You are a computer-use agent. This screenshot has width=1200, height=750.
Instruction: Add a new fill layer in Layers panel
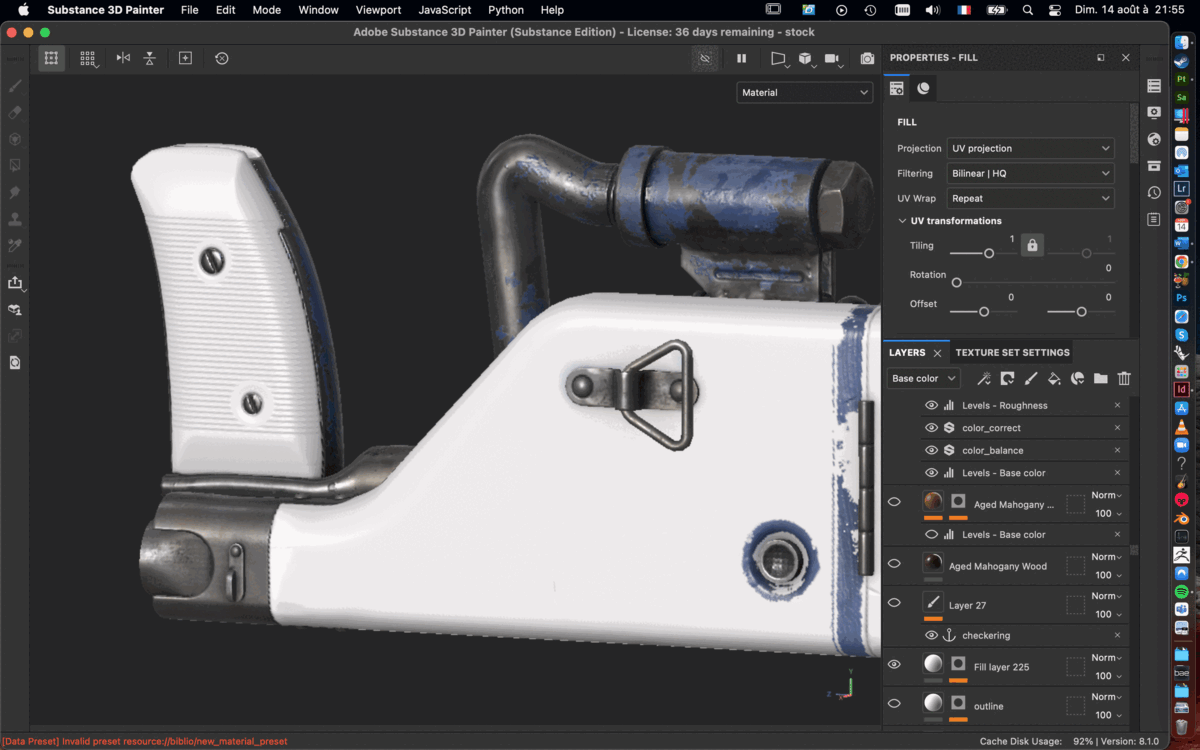(1053, 378)
